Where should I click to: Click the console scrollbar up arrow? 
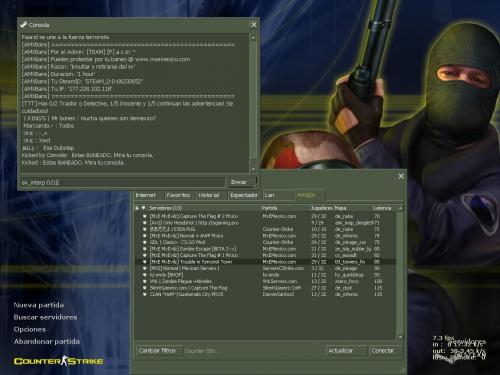point(253,38)
